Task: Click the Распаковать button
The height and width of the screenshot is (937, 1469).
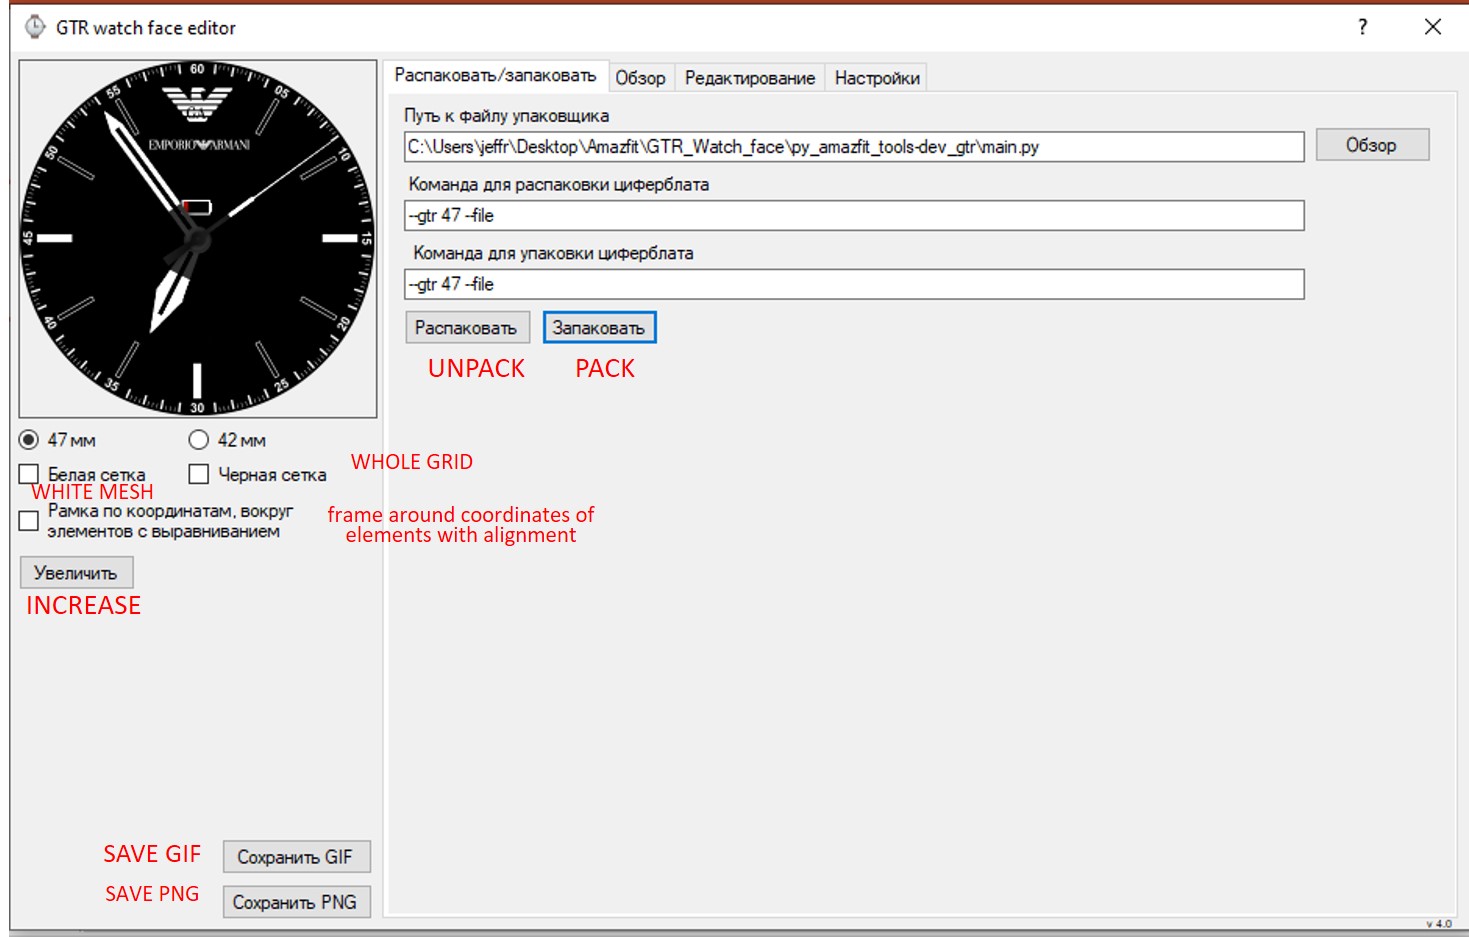Action: pyautogui.click(x=467, y=328)
